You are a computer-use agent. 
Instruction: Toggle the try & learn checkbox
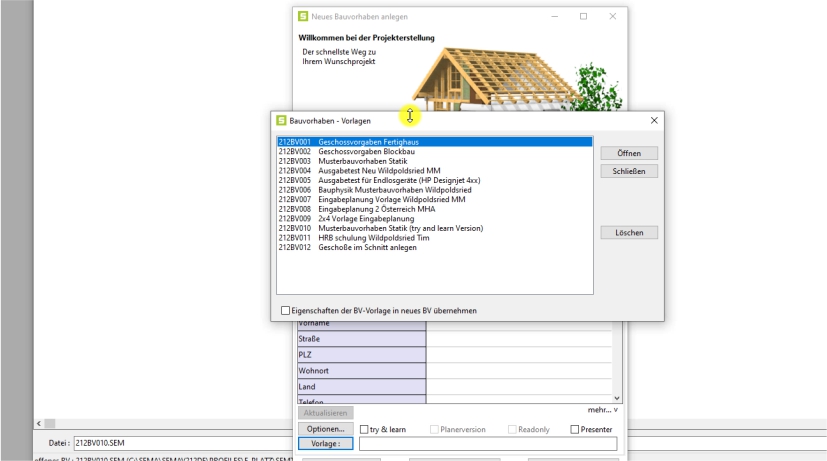click(x=365, y=429)
